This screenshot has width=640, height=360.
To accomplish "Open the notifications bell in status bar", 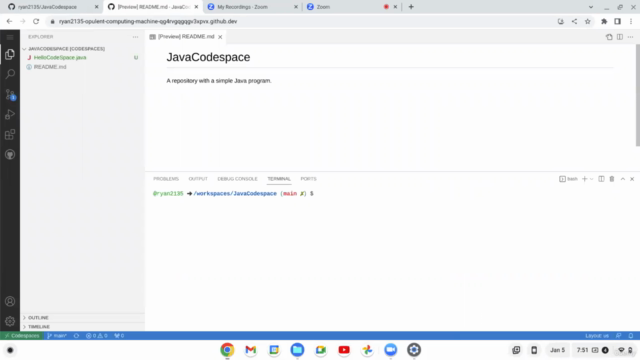I will (631, 336).
